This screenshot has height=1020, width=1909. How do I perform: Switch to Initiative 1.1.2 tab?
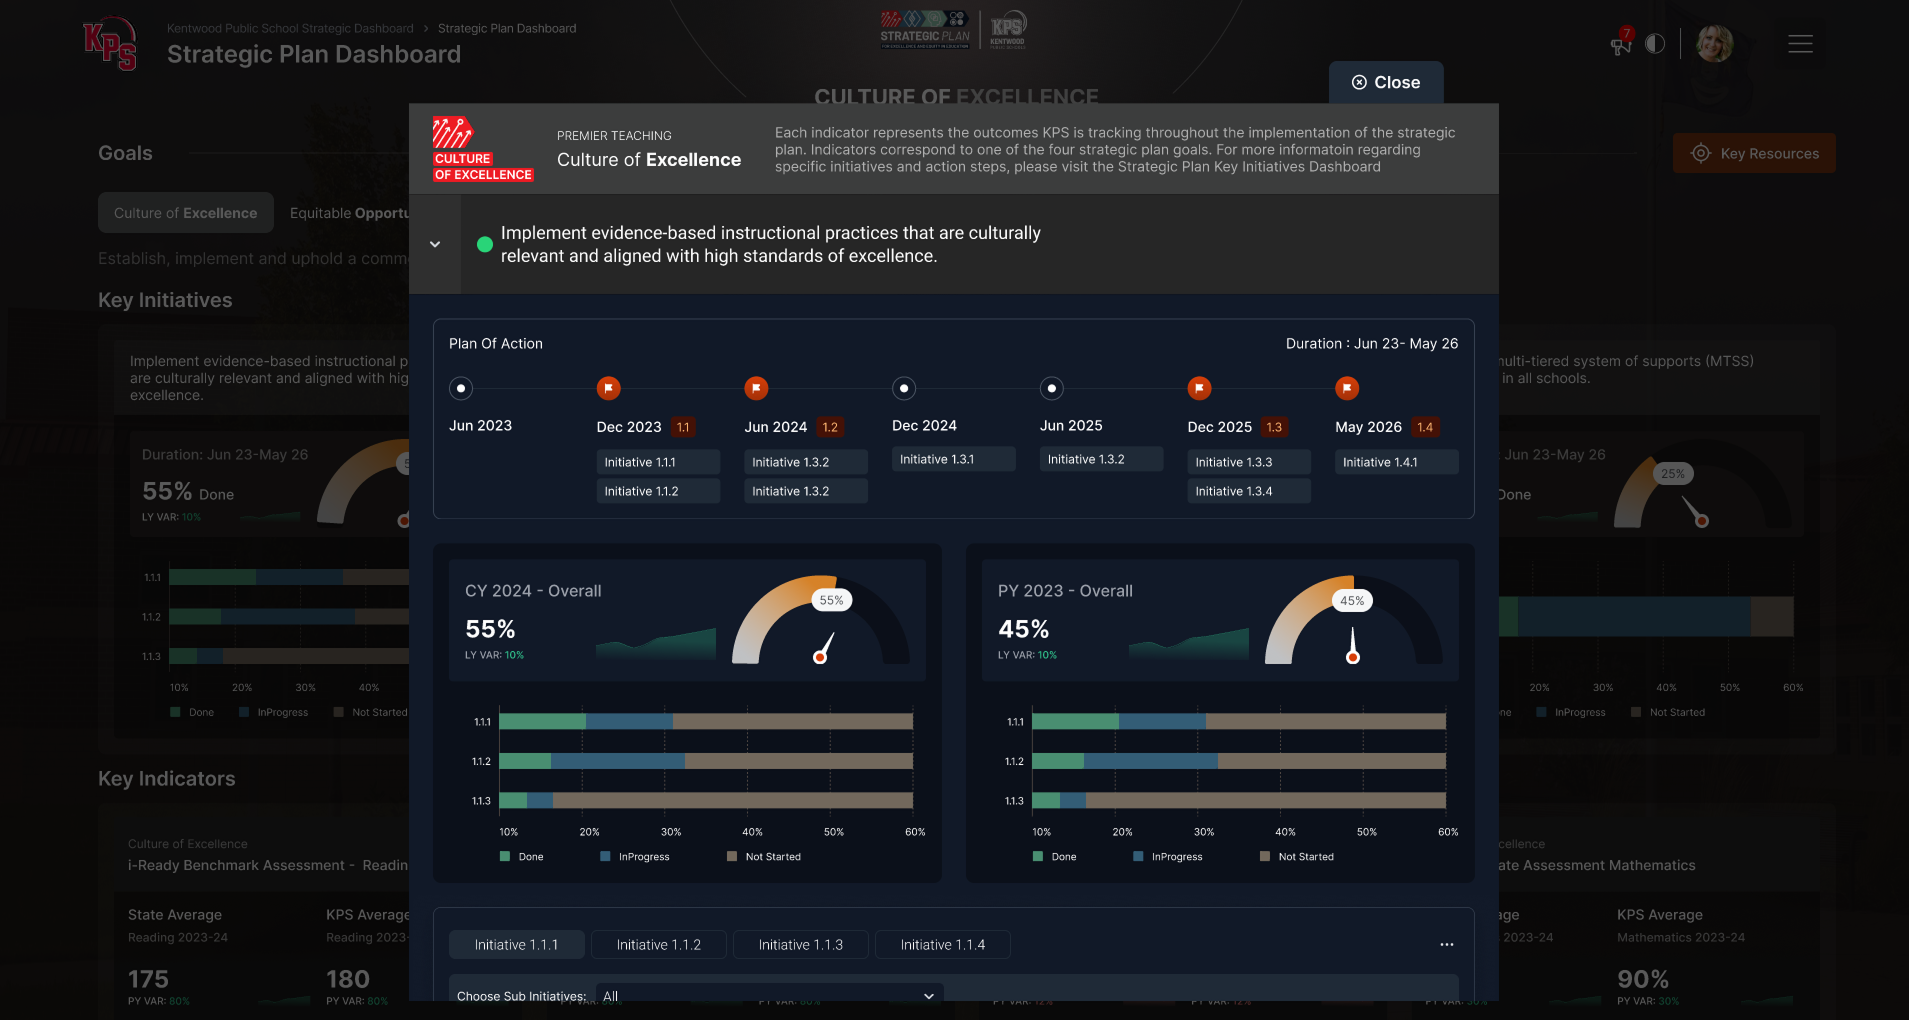659,945
